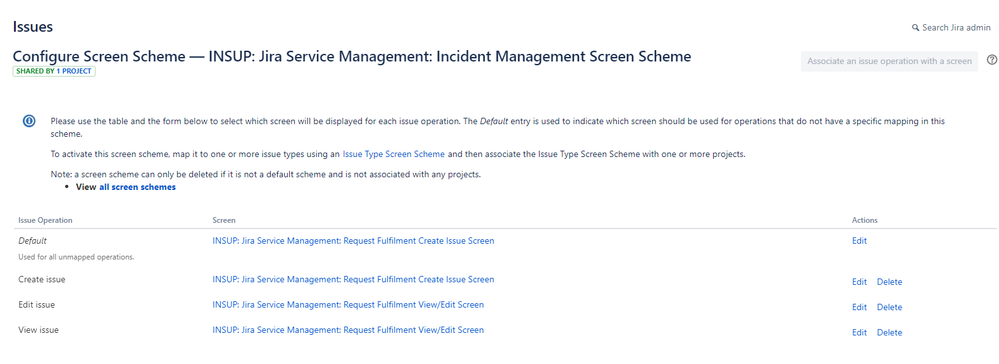The image size is (999, 364).
Task: Delete the View issue mapping
Action: 889,333
